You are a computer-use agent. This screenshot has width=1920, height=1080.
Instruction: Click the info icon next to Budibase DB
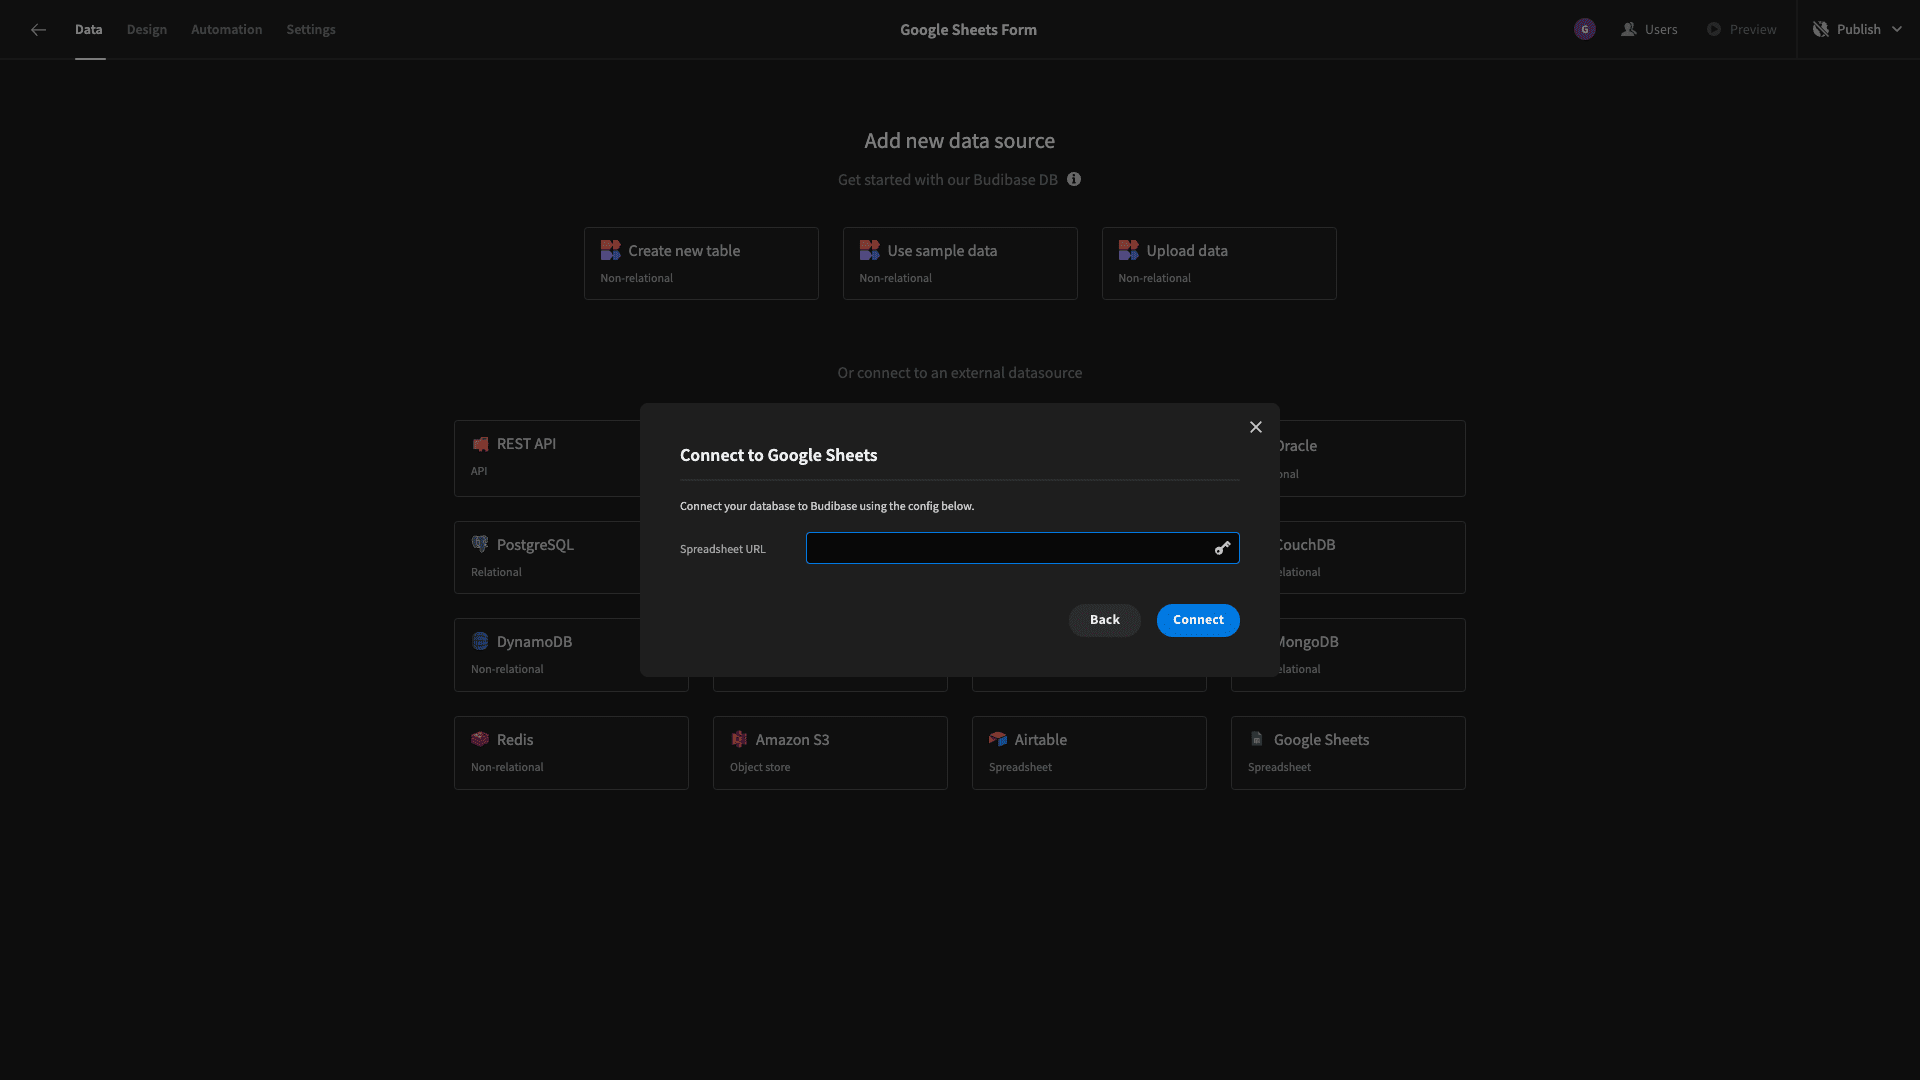(1074, 180)
